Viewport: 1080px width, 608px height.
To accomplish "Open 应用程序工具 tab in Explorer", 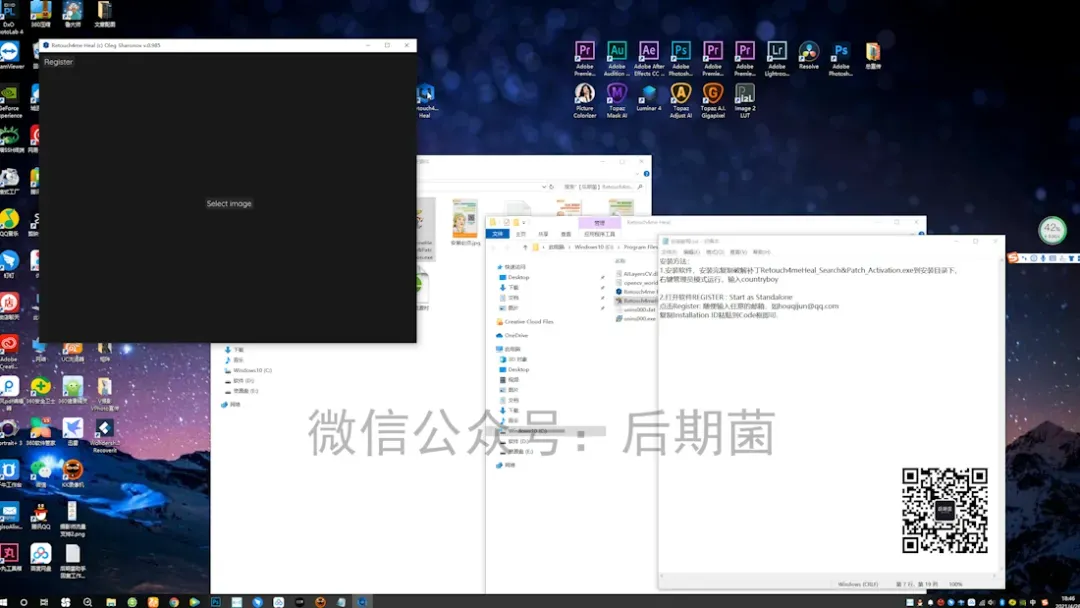I will coord(599,234).
